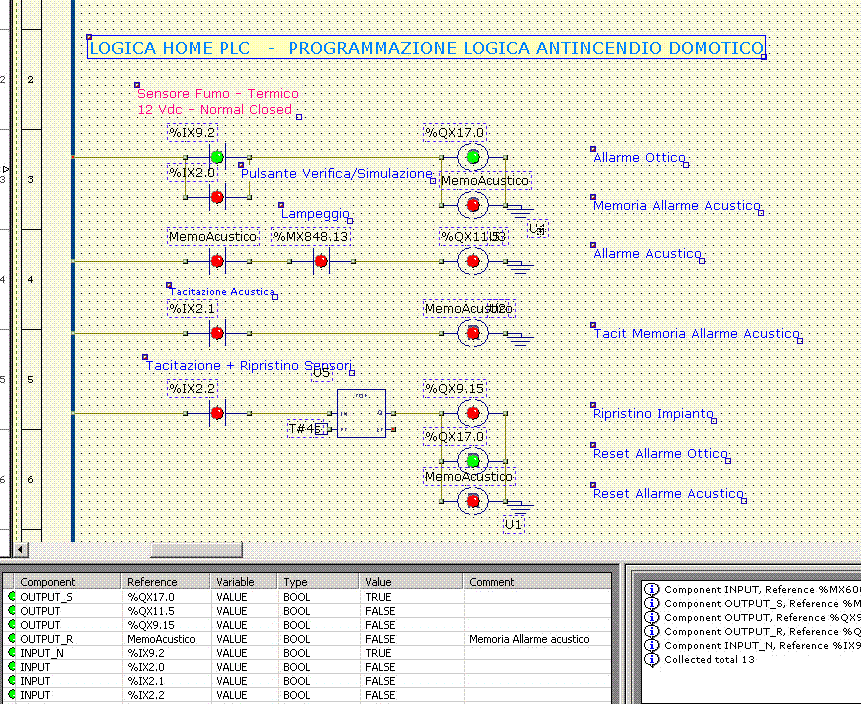Select the INPUT_N %IX9.2 table row
The width and height of the screenshot is (861, 704).
point(40,653)
